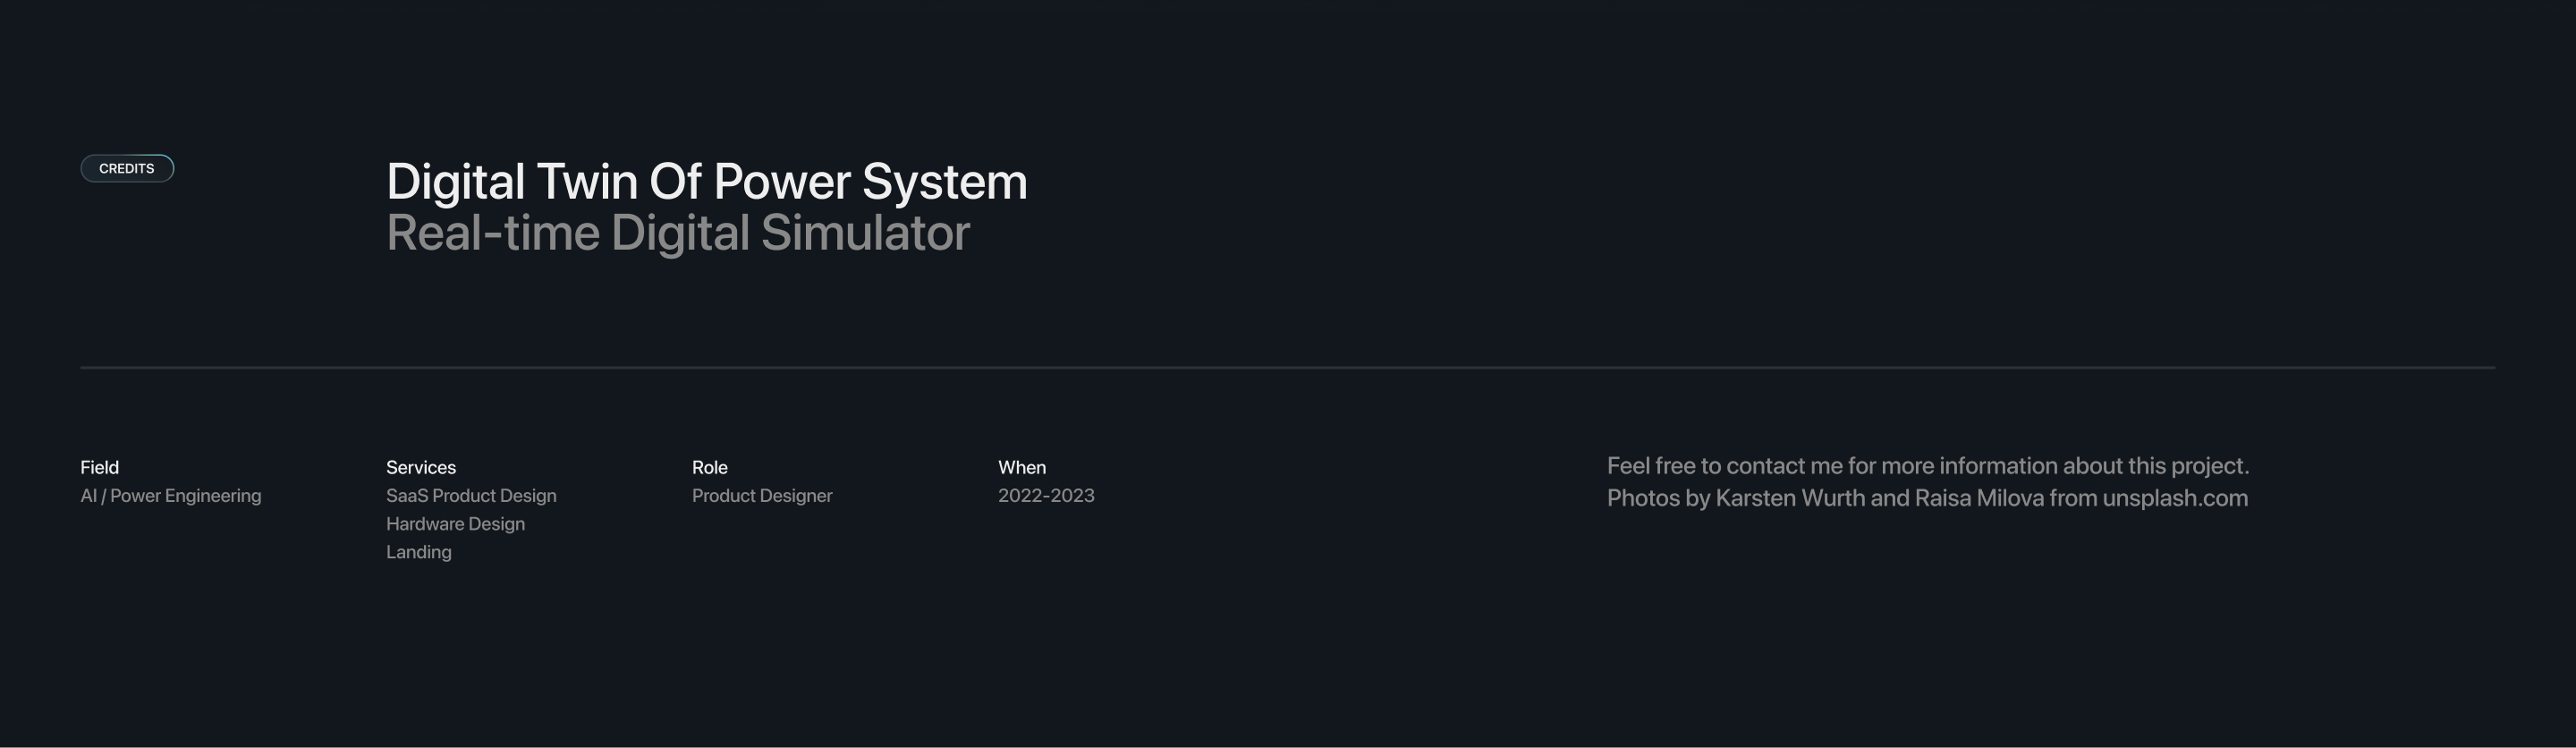The width and height of the screenshot is (2576, 748).
Task: Click the Real-time Digital Simulator subtitle
Action: (677, 233)
